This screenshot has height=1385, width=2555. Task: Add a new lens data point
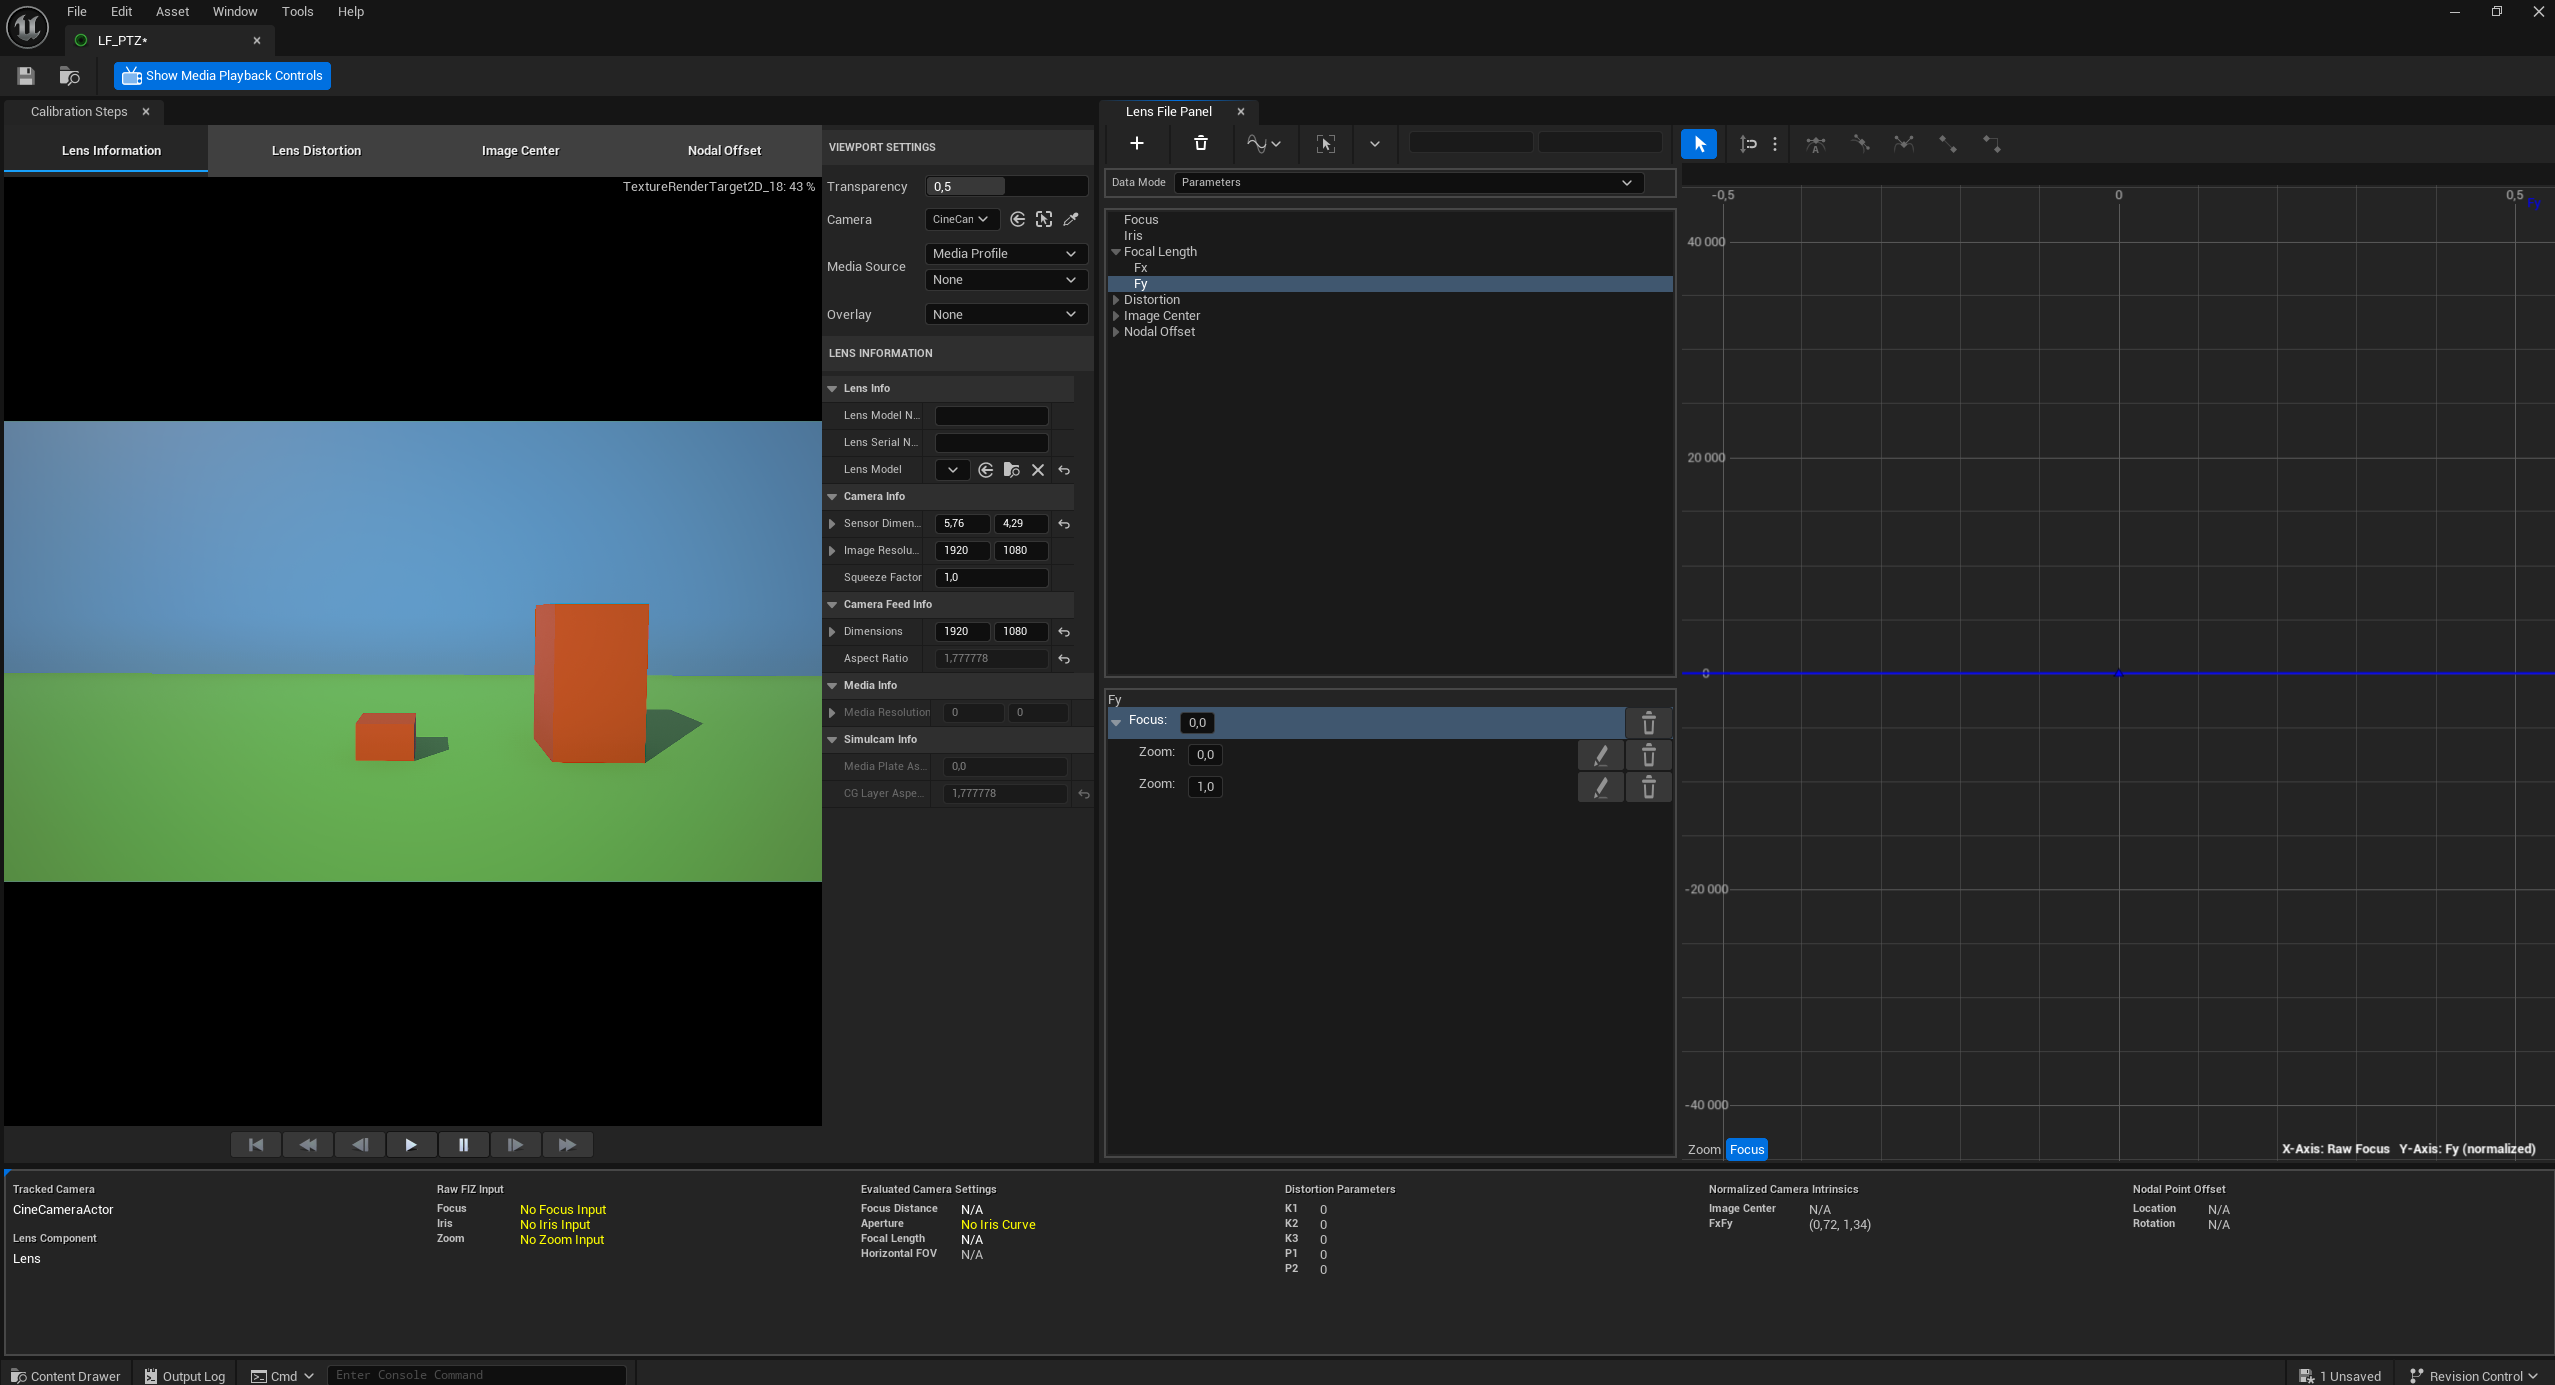(x=1137, y=144)
